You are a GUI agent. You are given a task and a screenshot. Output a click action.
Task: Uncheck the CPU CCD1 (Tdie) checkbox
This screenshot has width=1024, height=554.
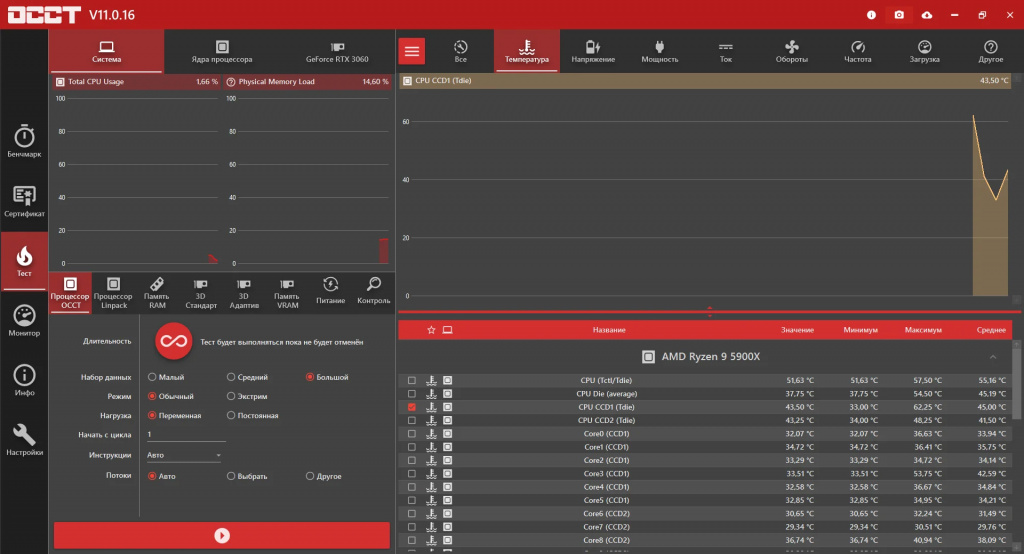[x=411, y=407]
